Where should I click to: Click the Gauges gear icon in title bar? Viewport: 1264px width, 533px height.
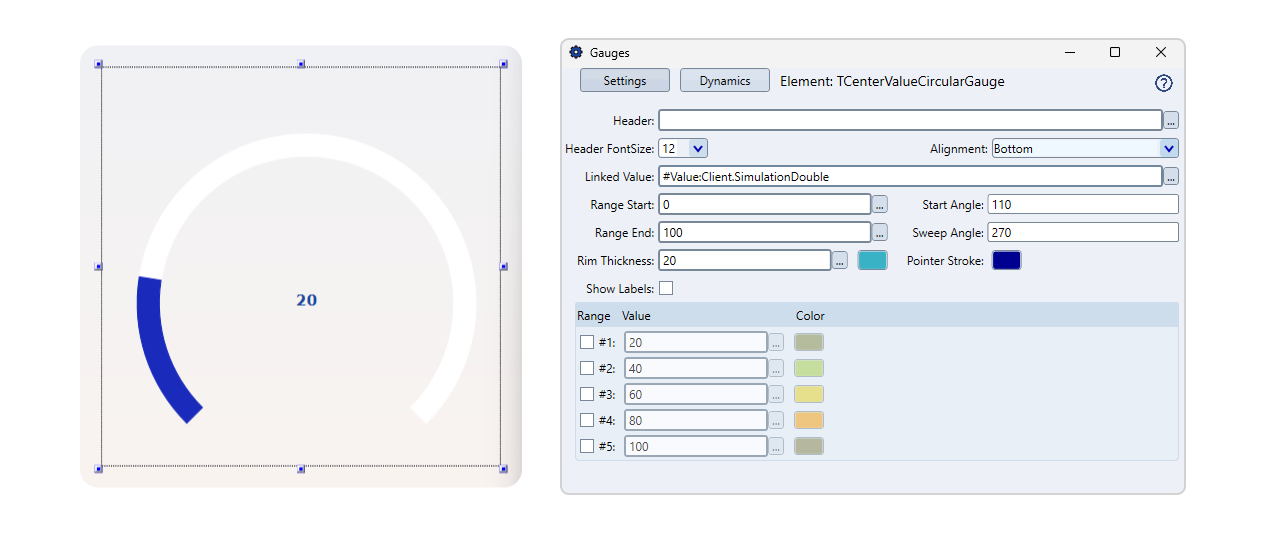point(576,53)
